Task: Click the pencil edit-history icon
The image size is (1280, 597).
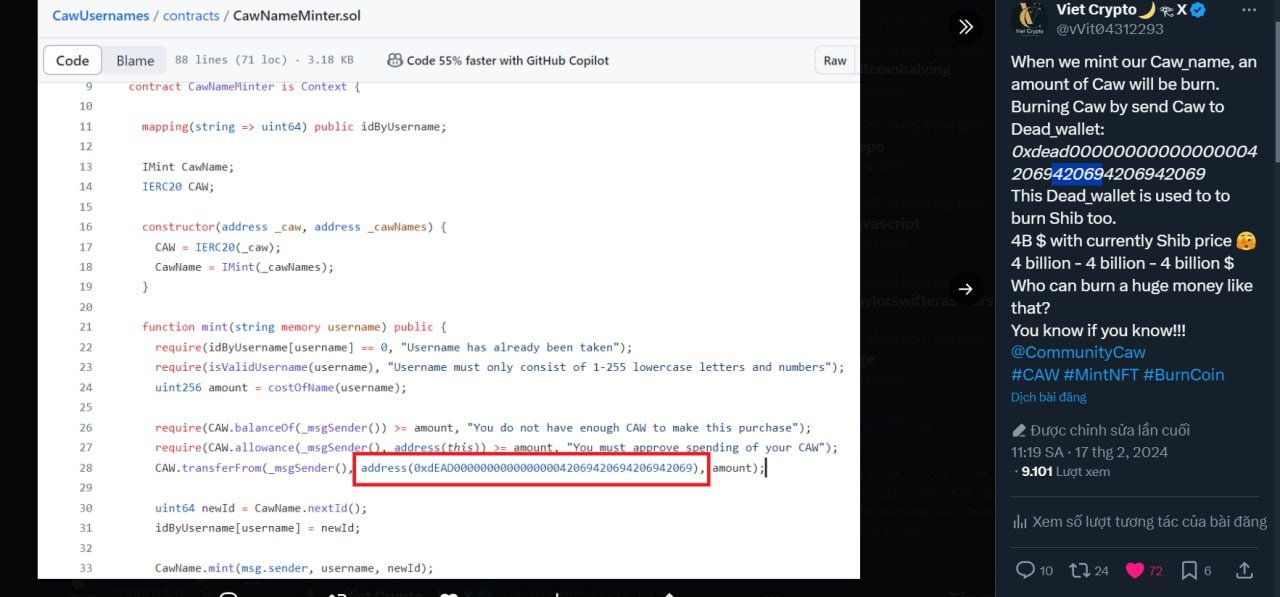Action: pyautogui.click(x=1019, y=430)
